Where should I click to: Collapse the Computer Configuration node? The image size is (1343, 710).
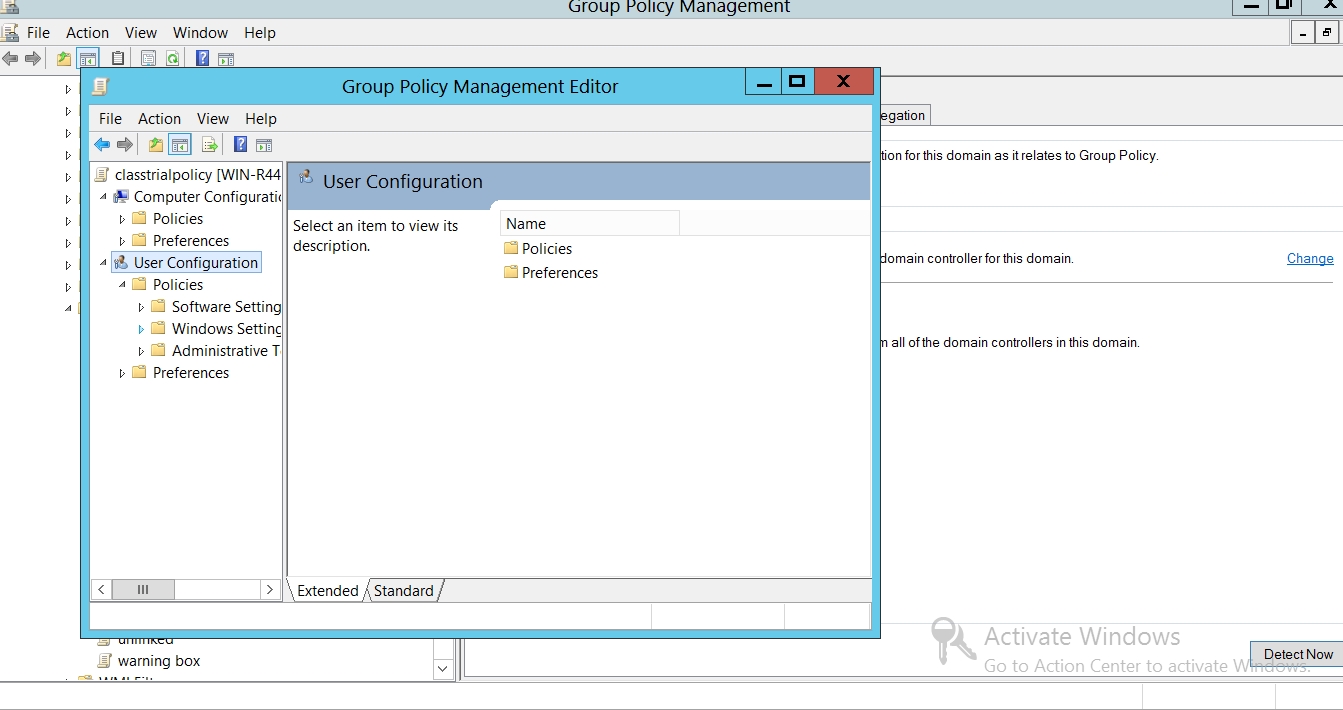click(103, 197)
